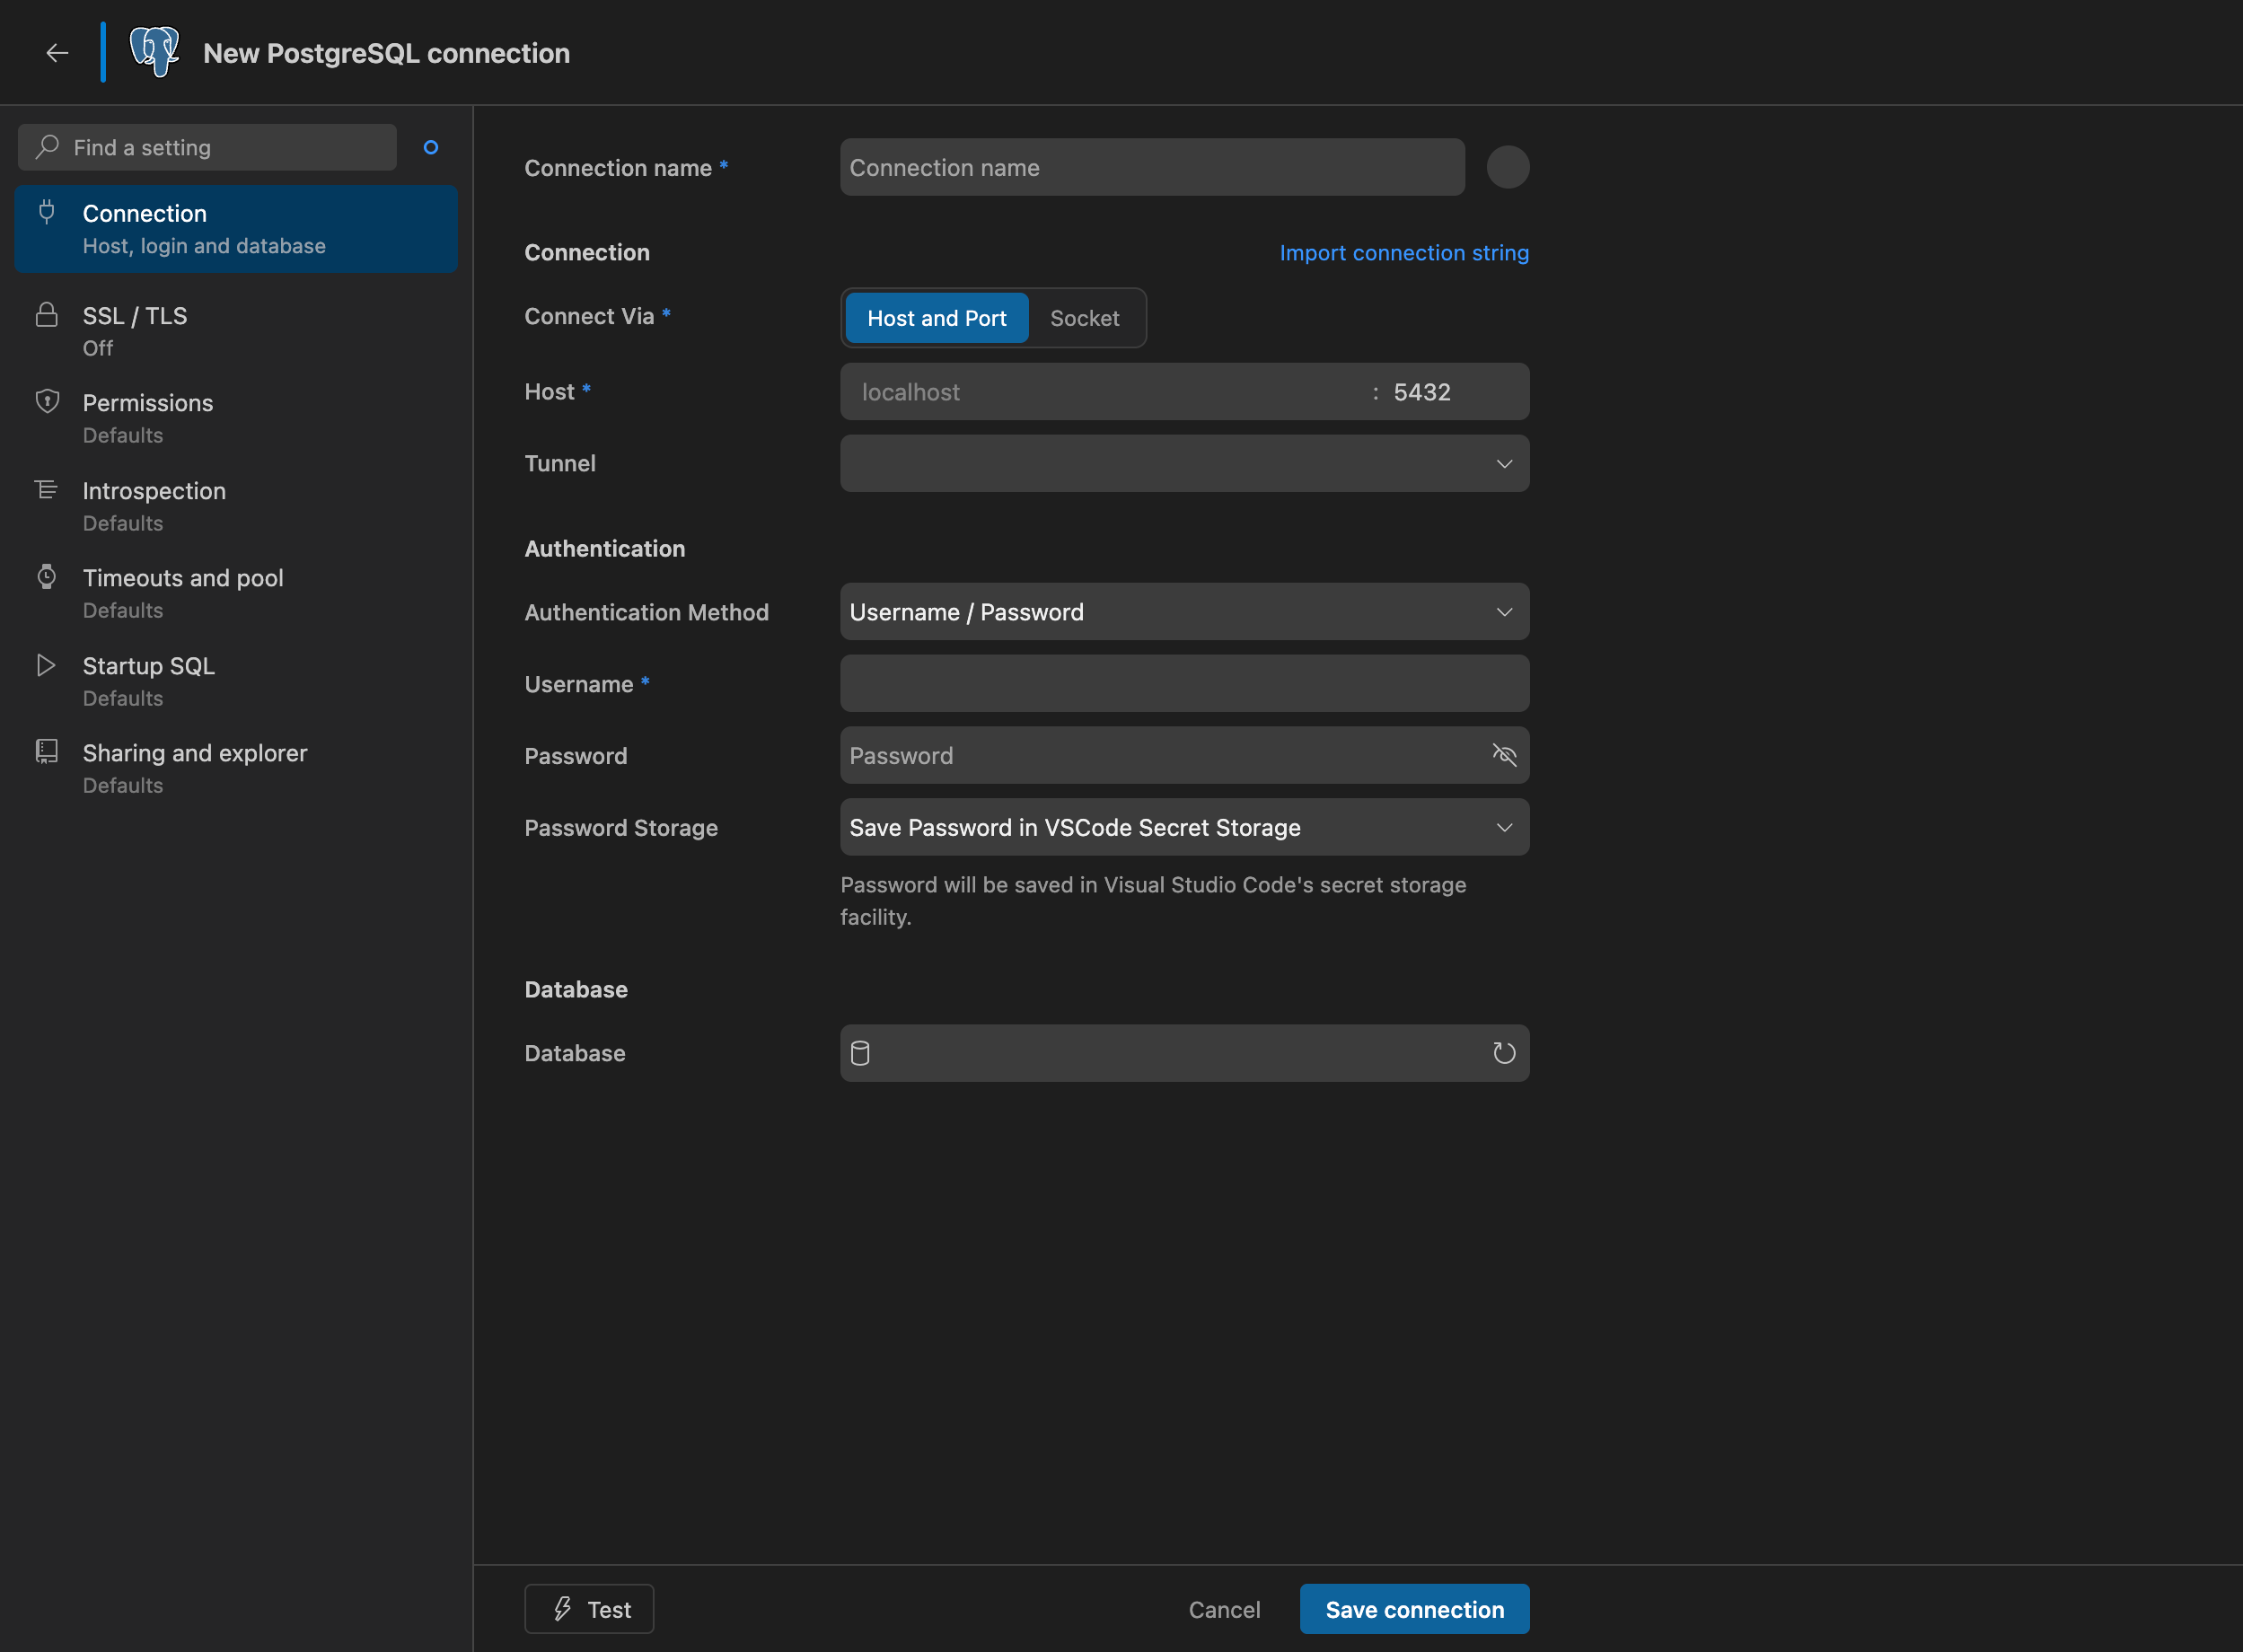Click the Cancel button
Image resolution: width=2243 pixels, height=1652 pixels.
pyautogui.click(x=1224, y=1609)
